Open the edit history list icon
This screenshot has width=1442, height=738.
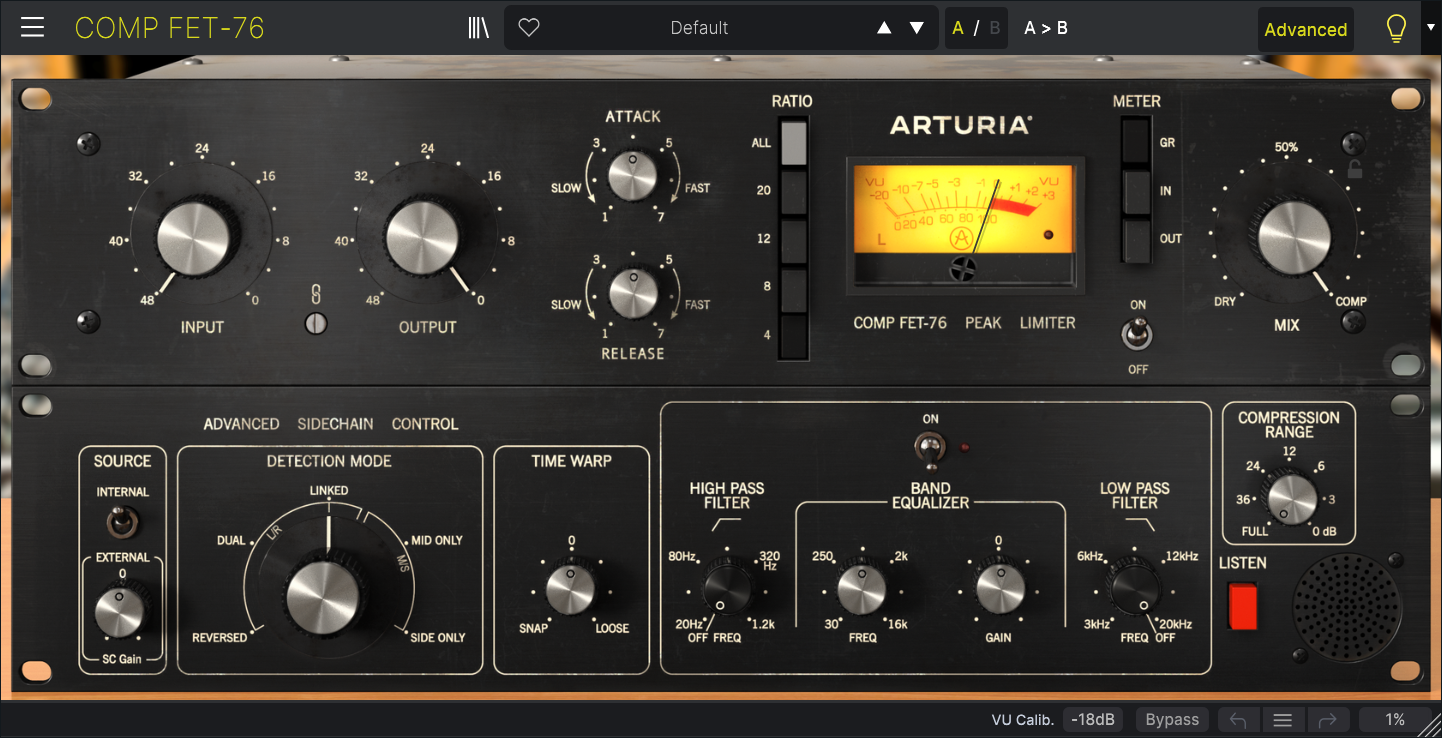tap(1283, 720)
